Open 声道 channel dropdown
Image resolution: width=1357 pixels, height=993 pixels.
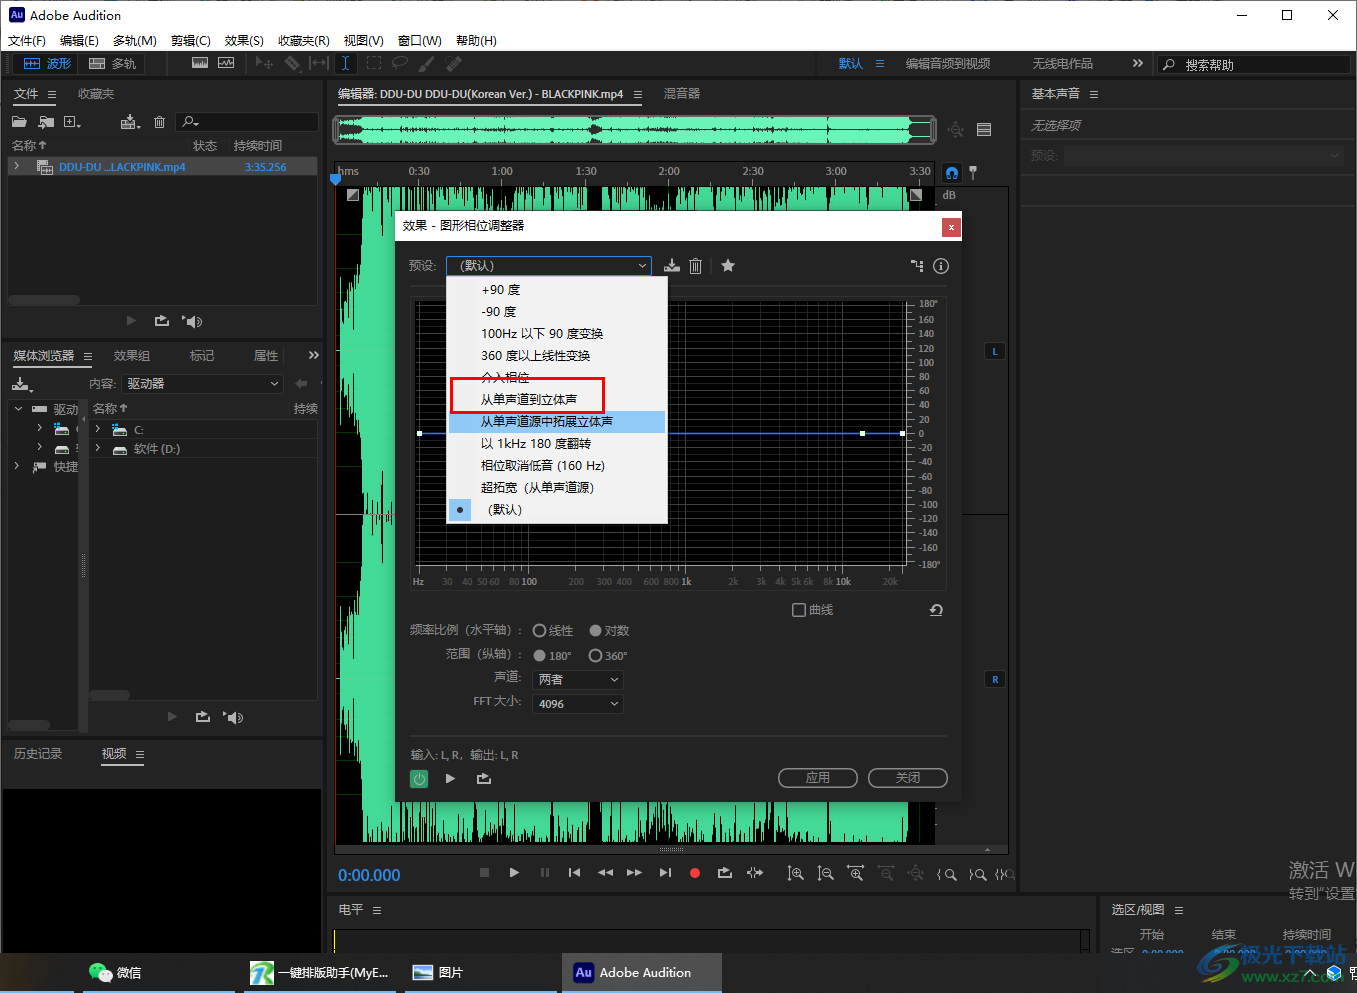[579, 679]
